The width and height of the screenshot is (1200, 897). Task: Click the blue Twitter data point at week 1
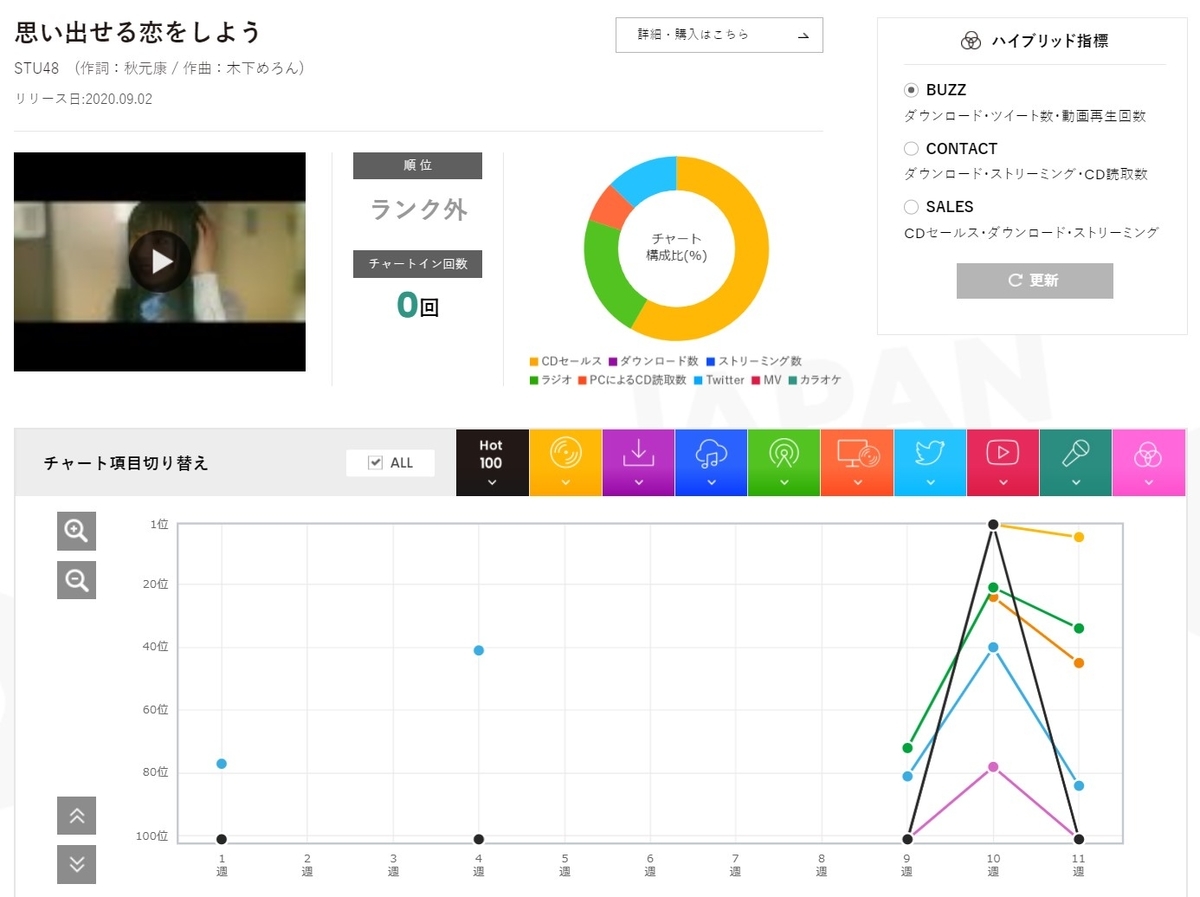tap(221, 763)
